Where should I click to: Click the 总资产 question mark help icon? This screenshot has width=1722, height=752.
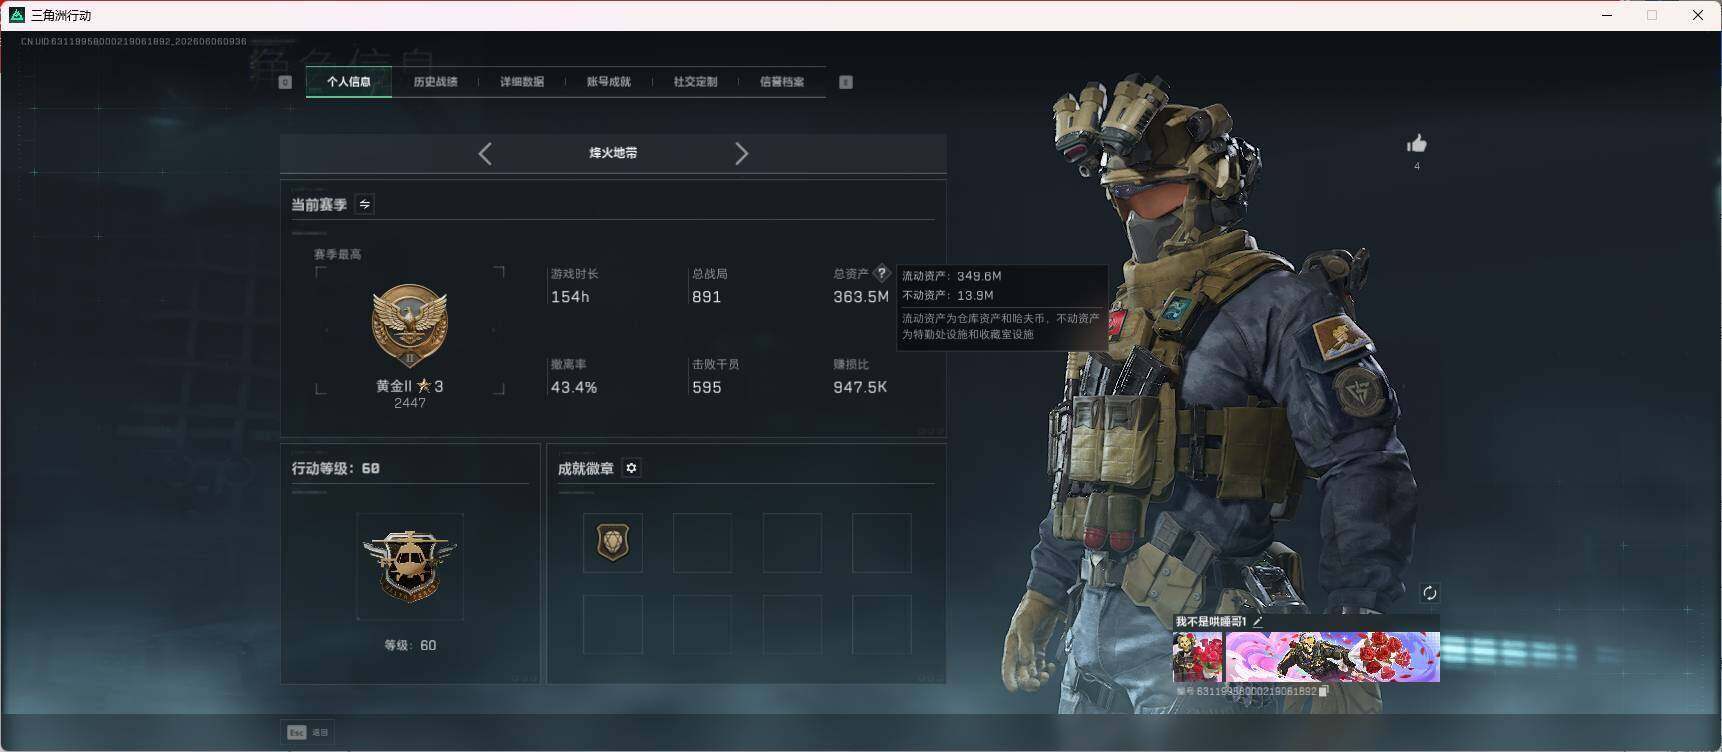coord(881,272)
